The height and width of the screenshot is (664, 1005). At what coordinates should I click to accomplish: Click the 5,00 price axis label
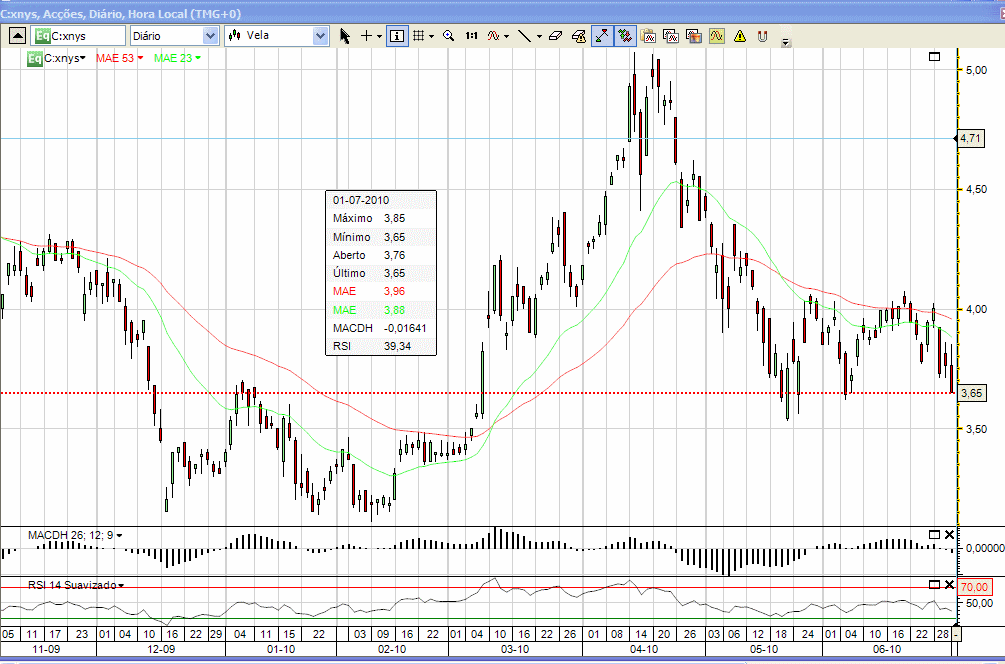pyautogui.click(x=976, y=70)
